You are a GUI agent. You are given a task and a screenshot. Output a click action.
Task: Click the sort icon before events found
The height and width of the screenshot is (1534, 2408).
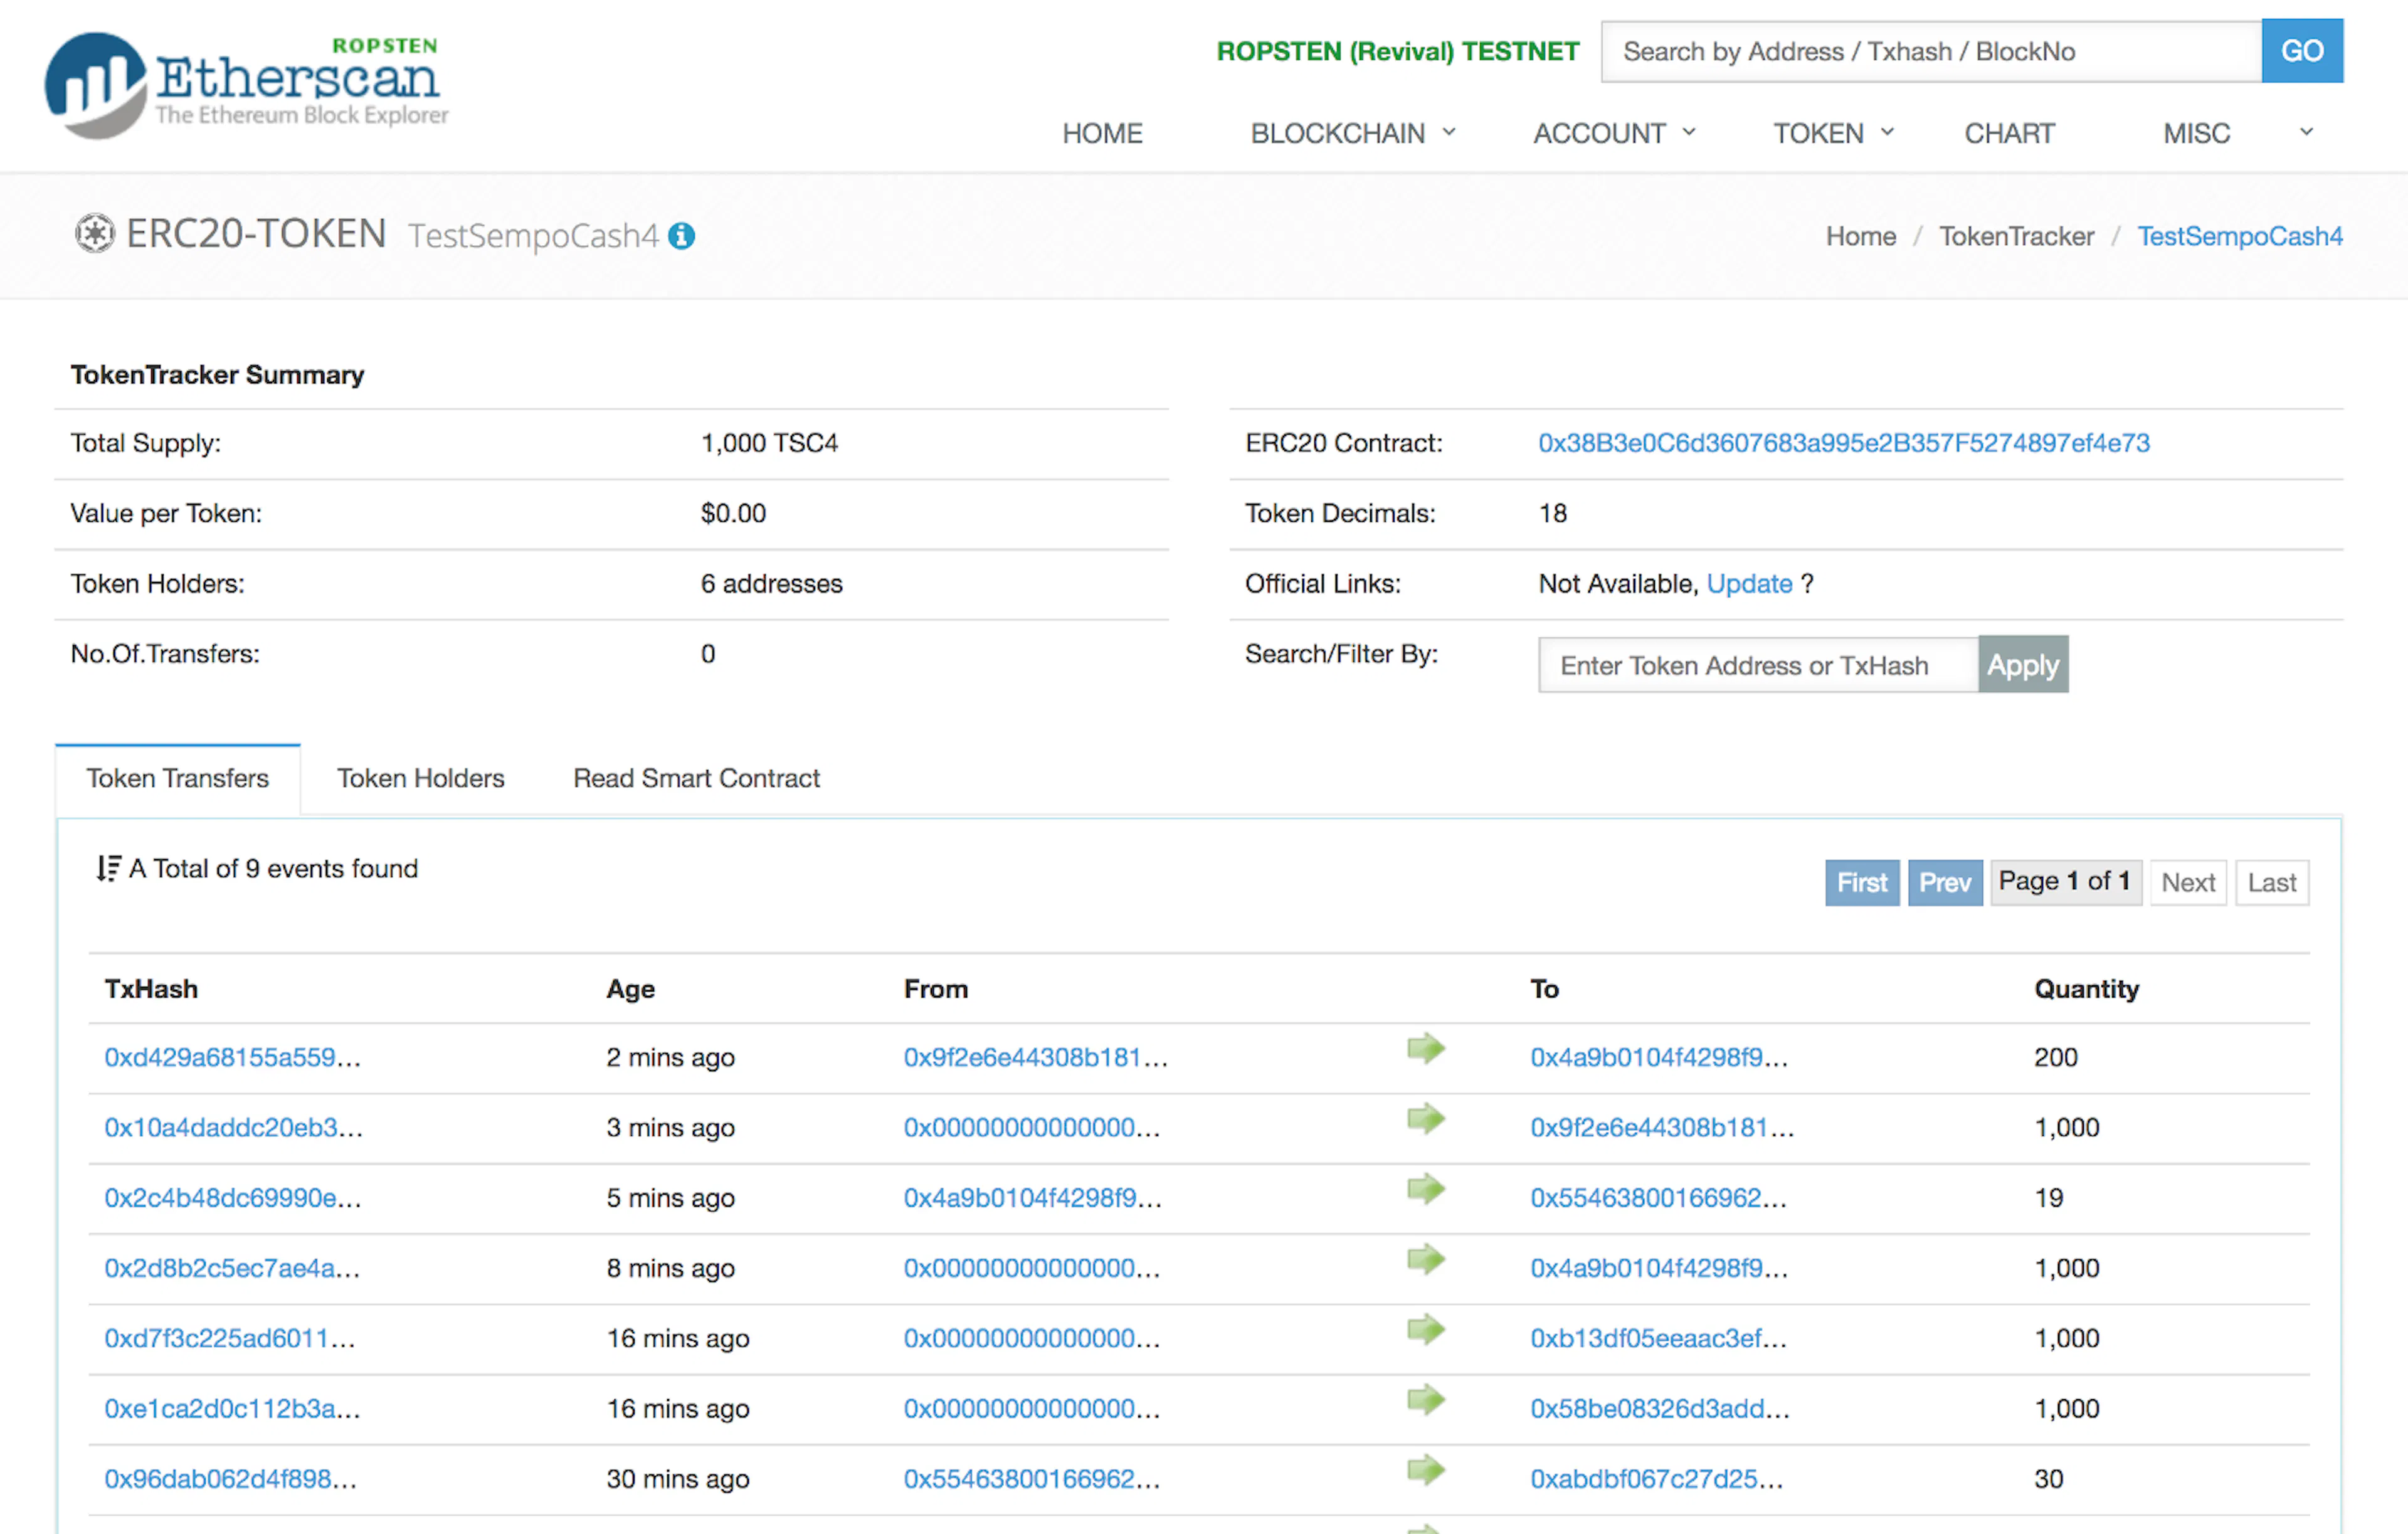coord(108,868)
